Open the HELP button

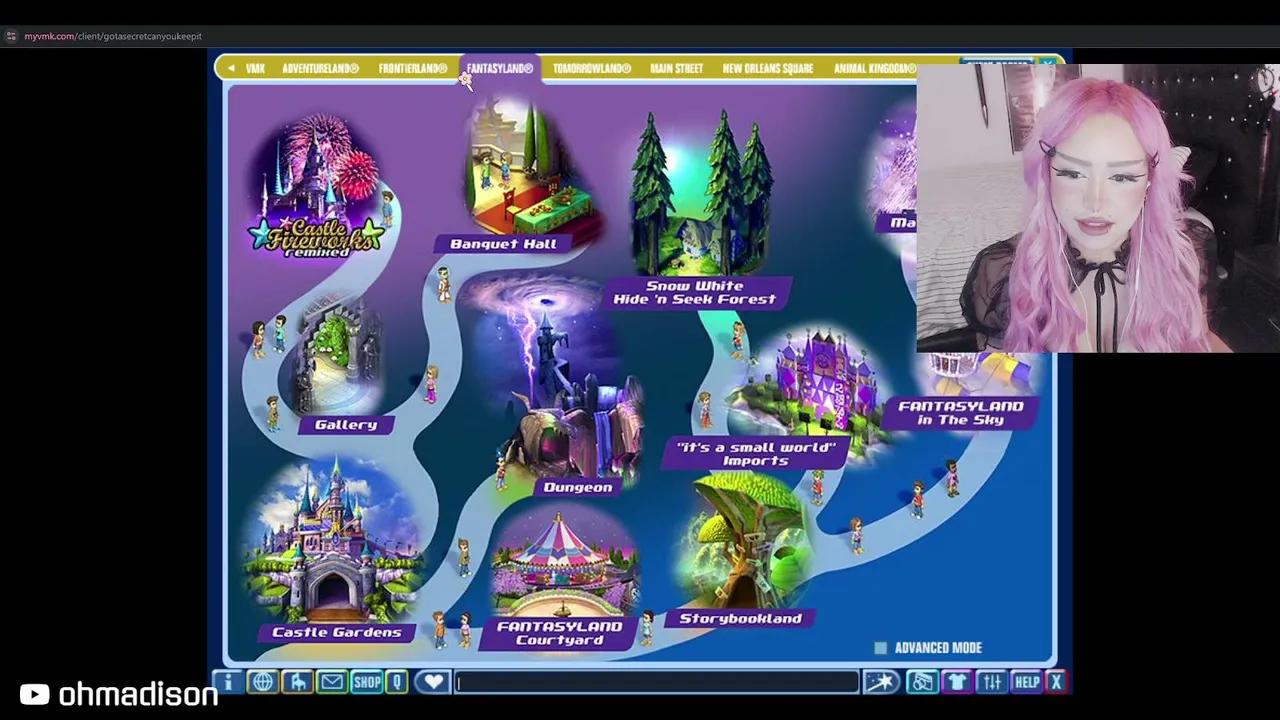1027,682
